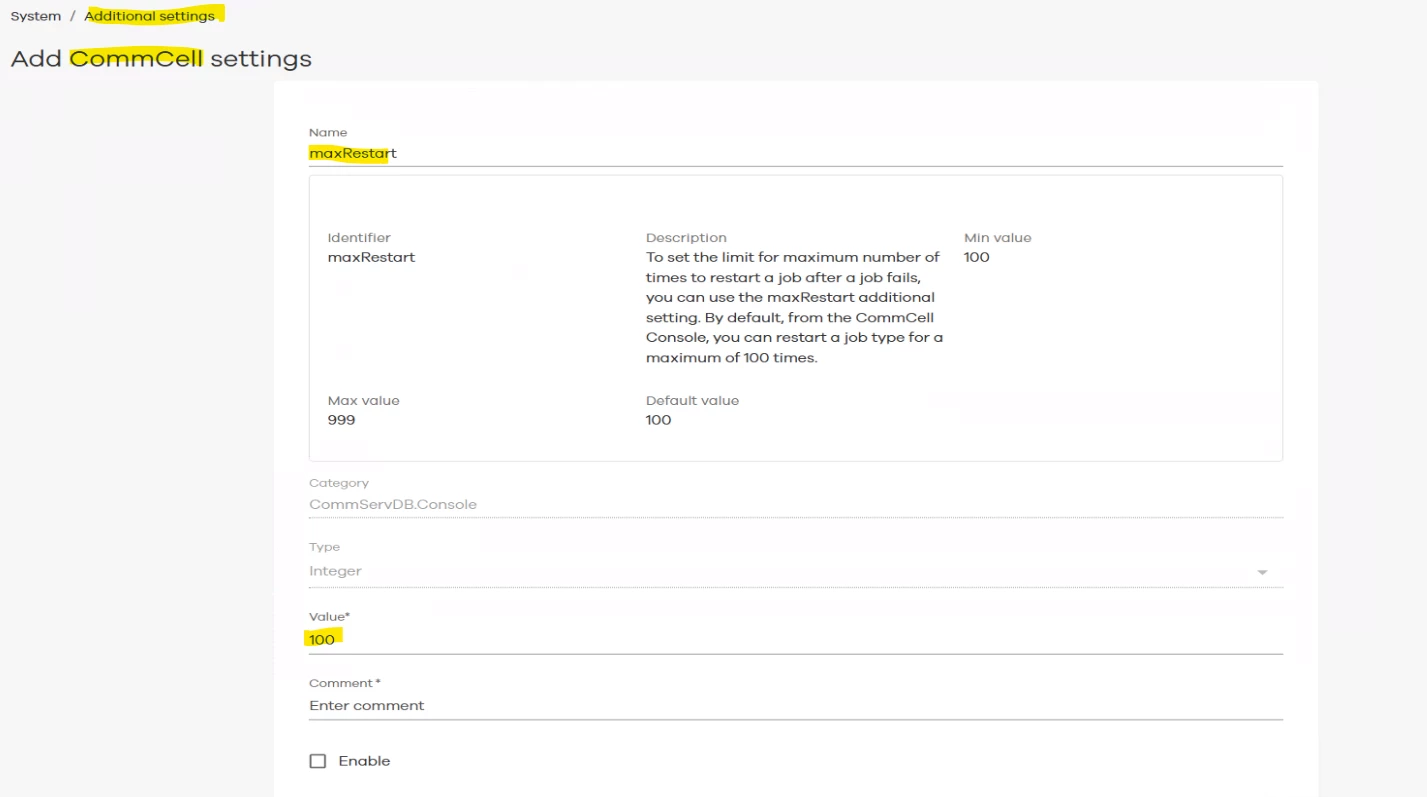
Task: Click the Identifier label
Action: pyautogui.click(x=359, y=238)
